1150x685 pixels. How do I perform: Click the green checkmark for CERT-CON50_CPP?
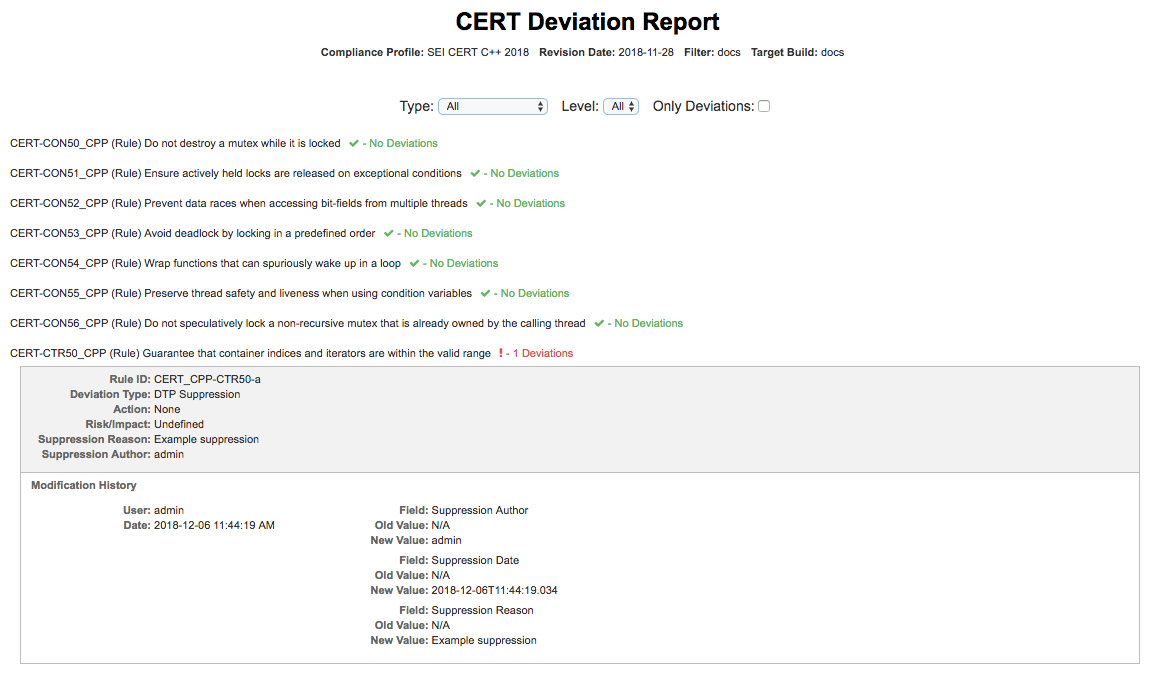[354, 144]
